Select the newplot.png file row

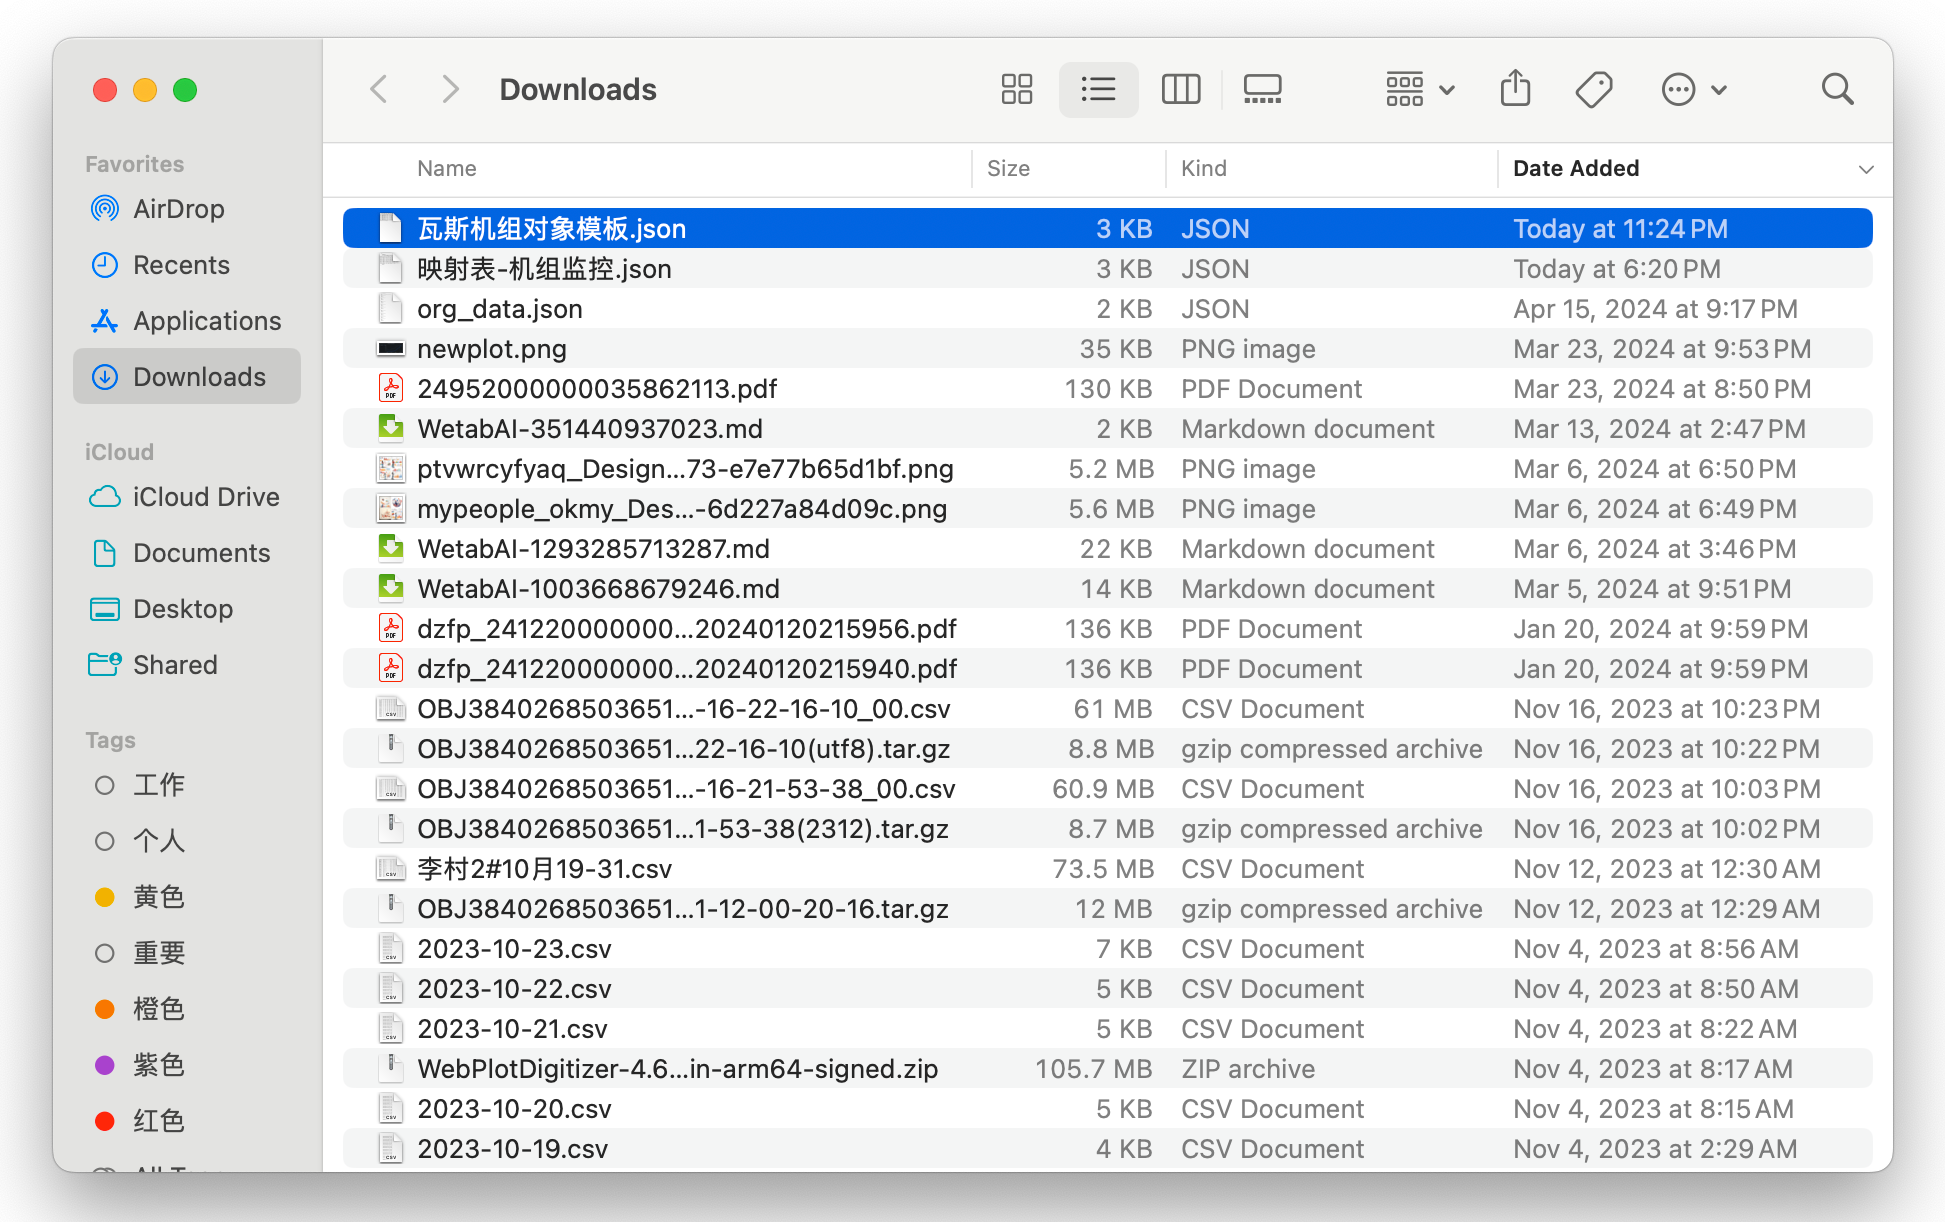coord(491,349)
